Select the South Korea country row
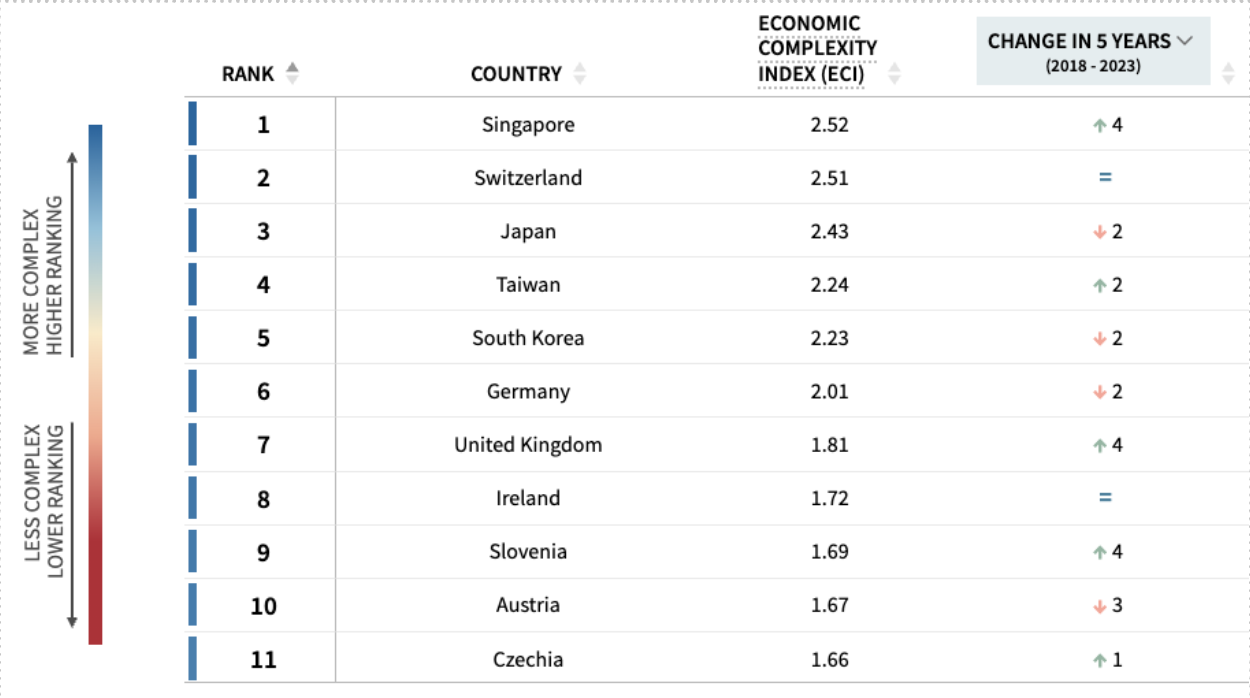The image size is (1250, 698). click(528, 338)
